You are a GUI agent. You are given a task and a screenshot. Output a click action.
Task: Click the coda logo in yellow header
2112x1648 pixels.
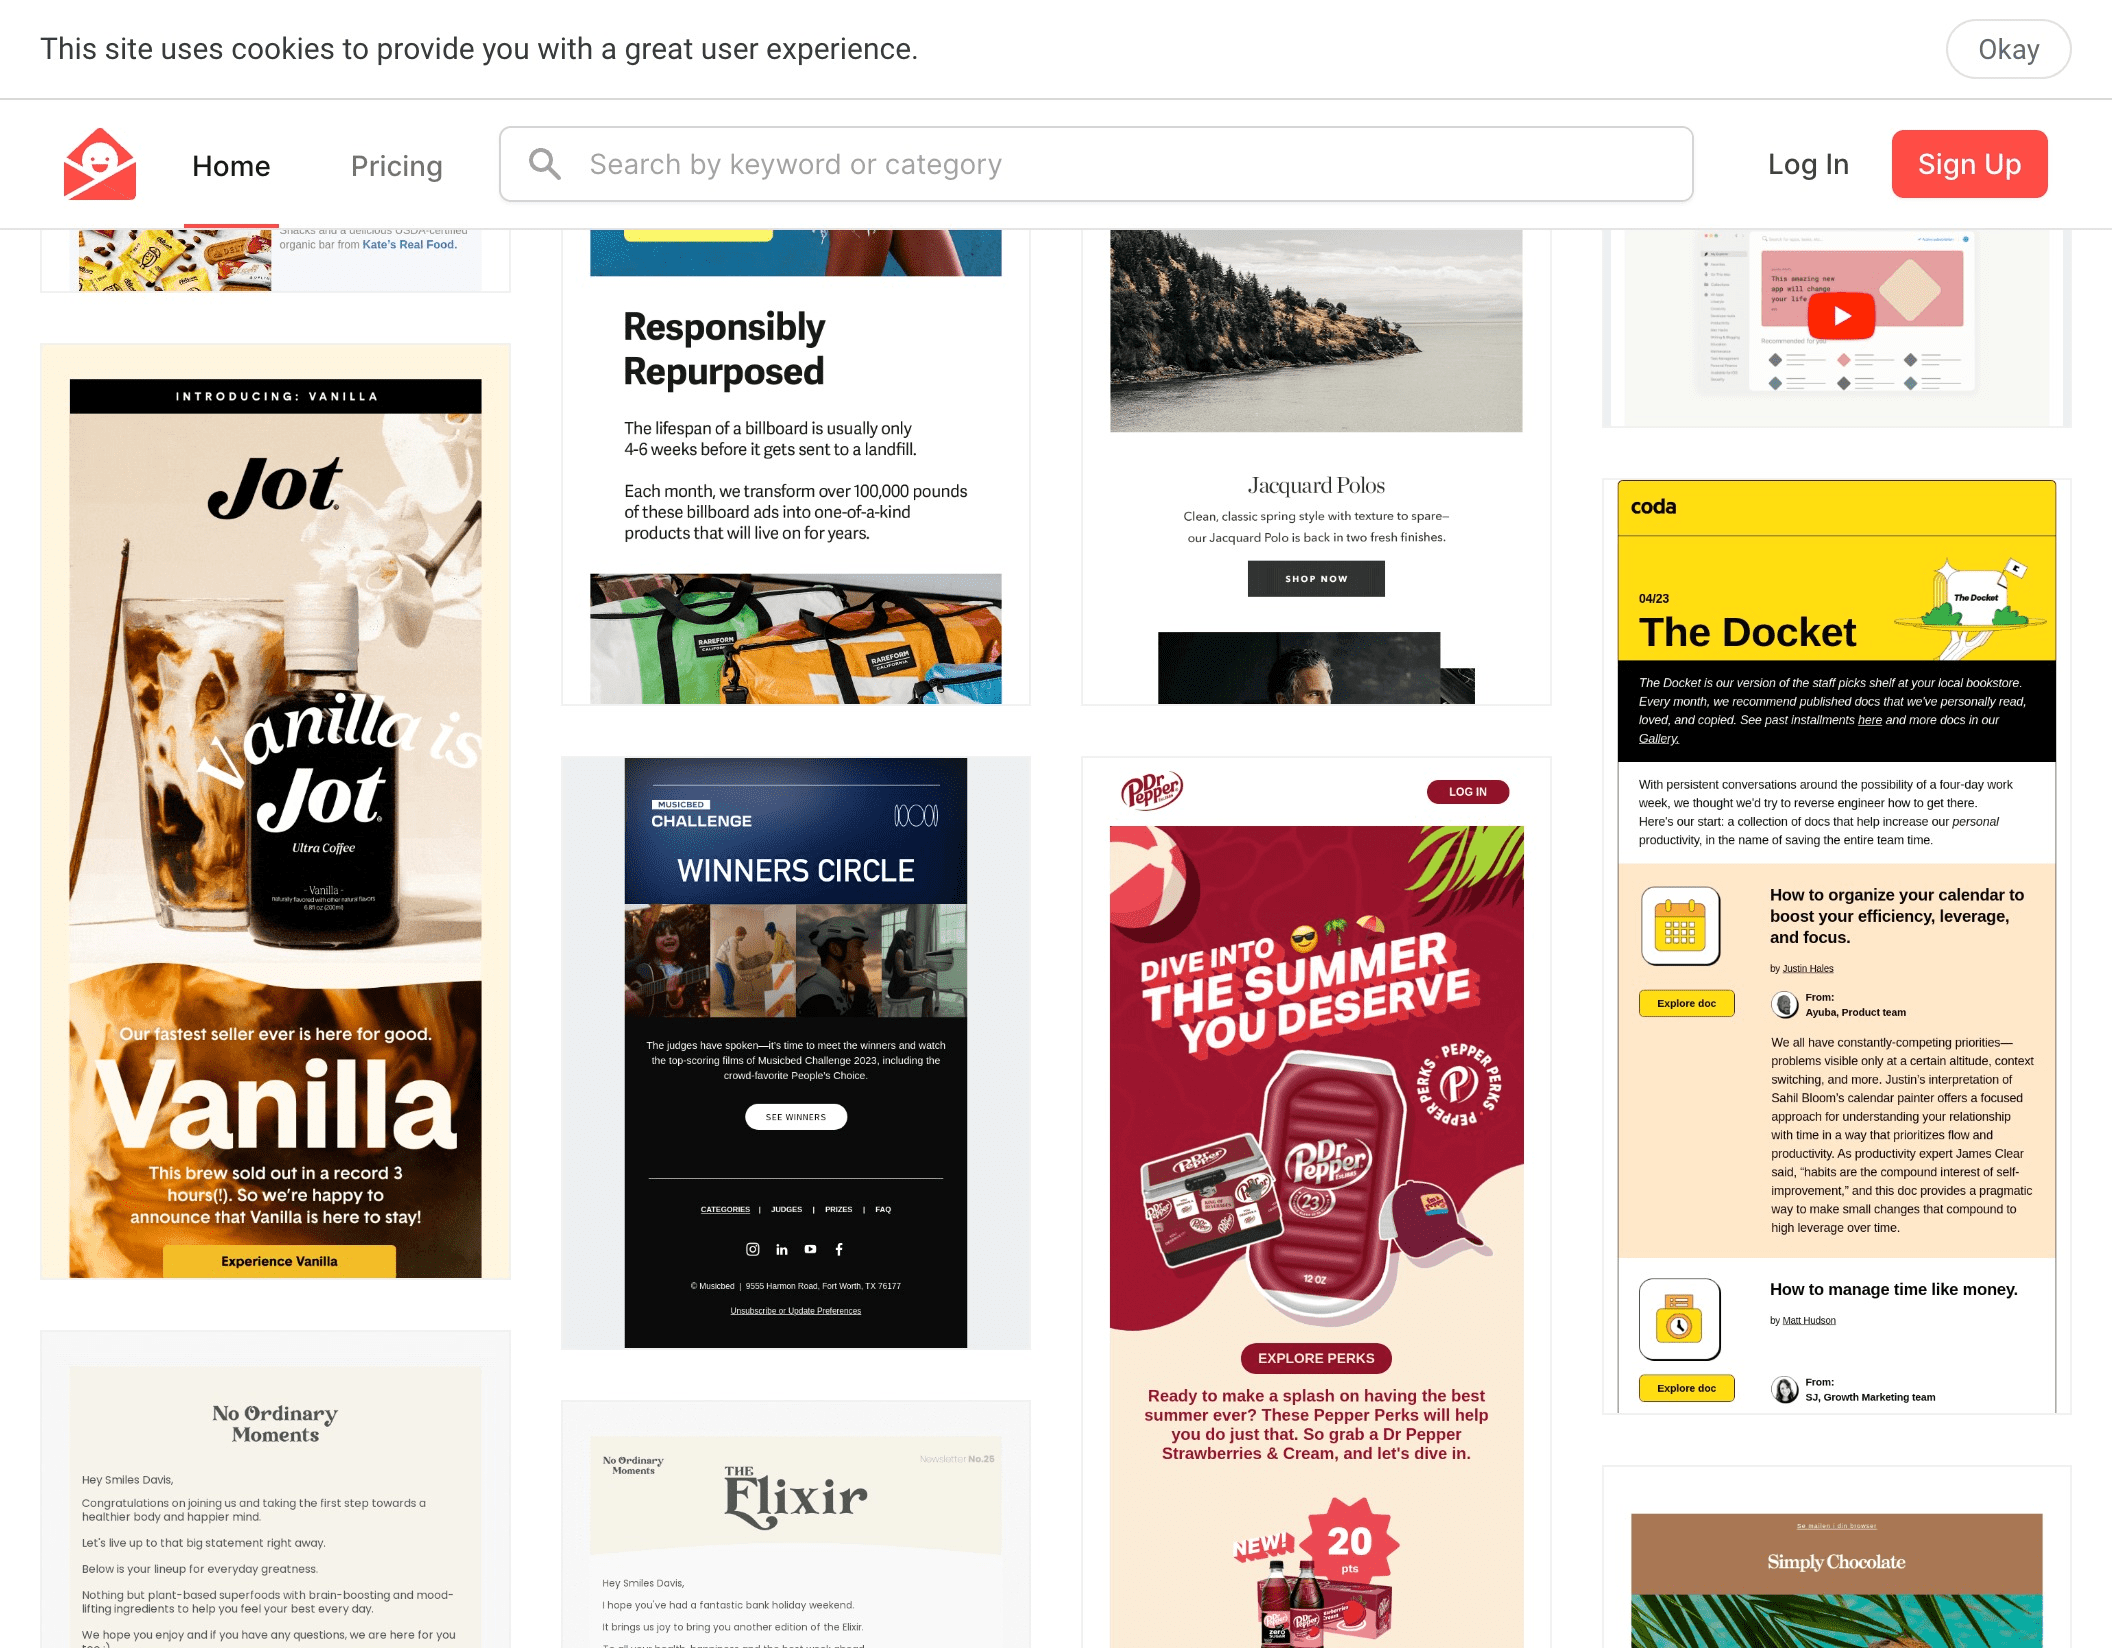[x=1653, y=507]
